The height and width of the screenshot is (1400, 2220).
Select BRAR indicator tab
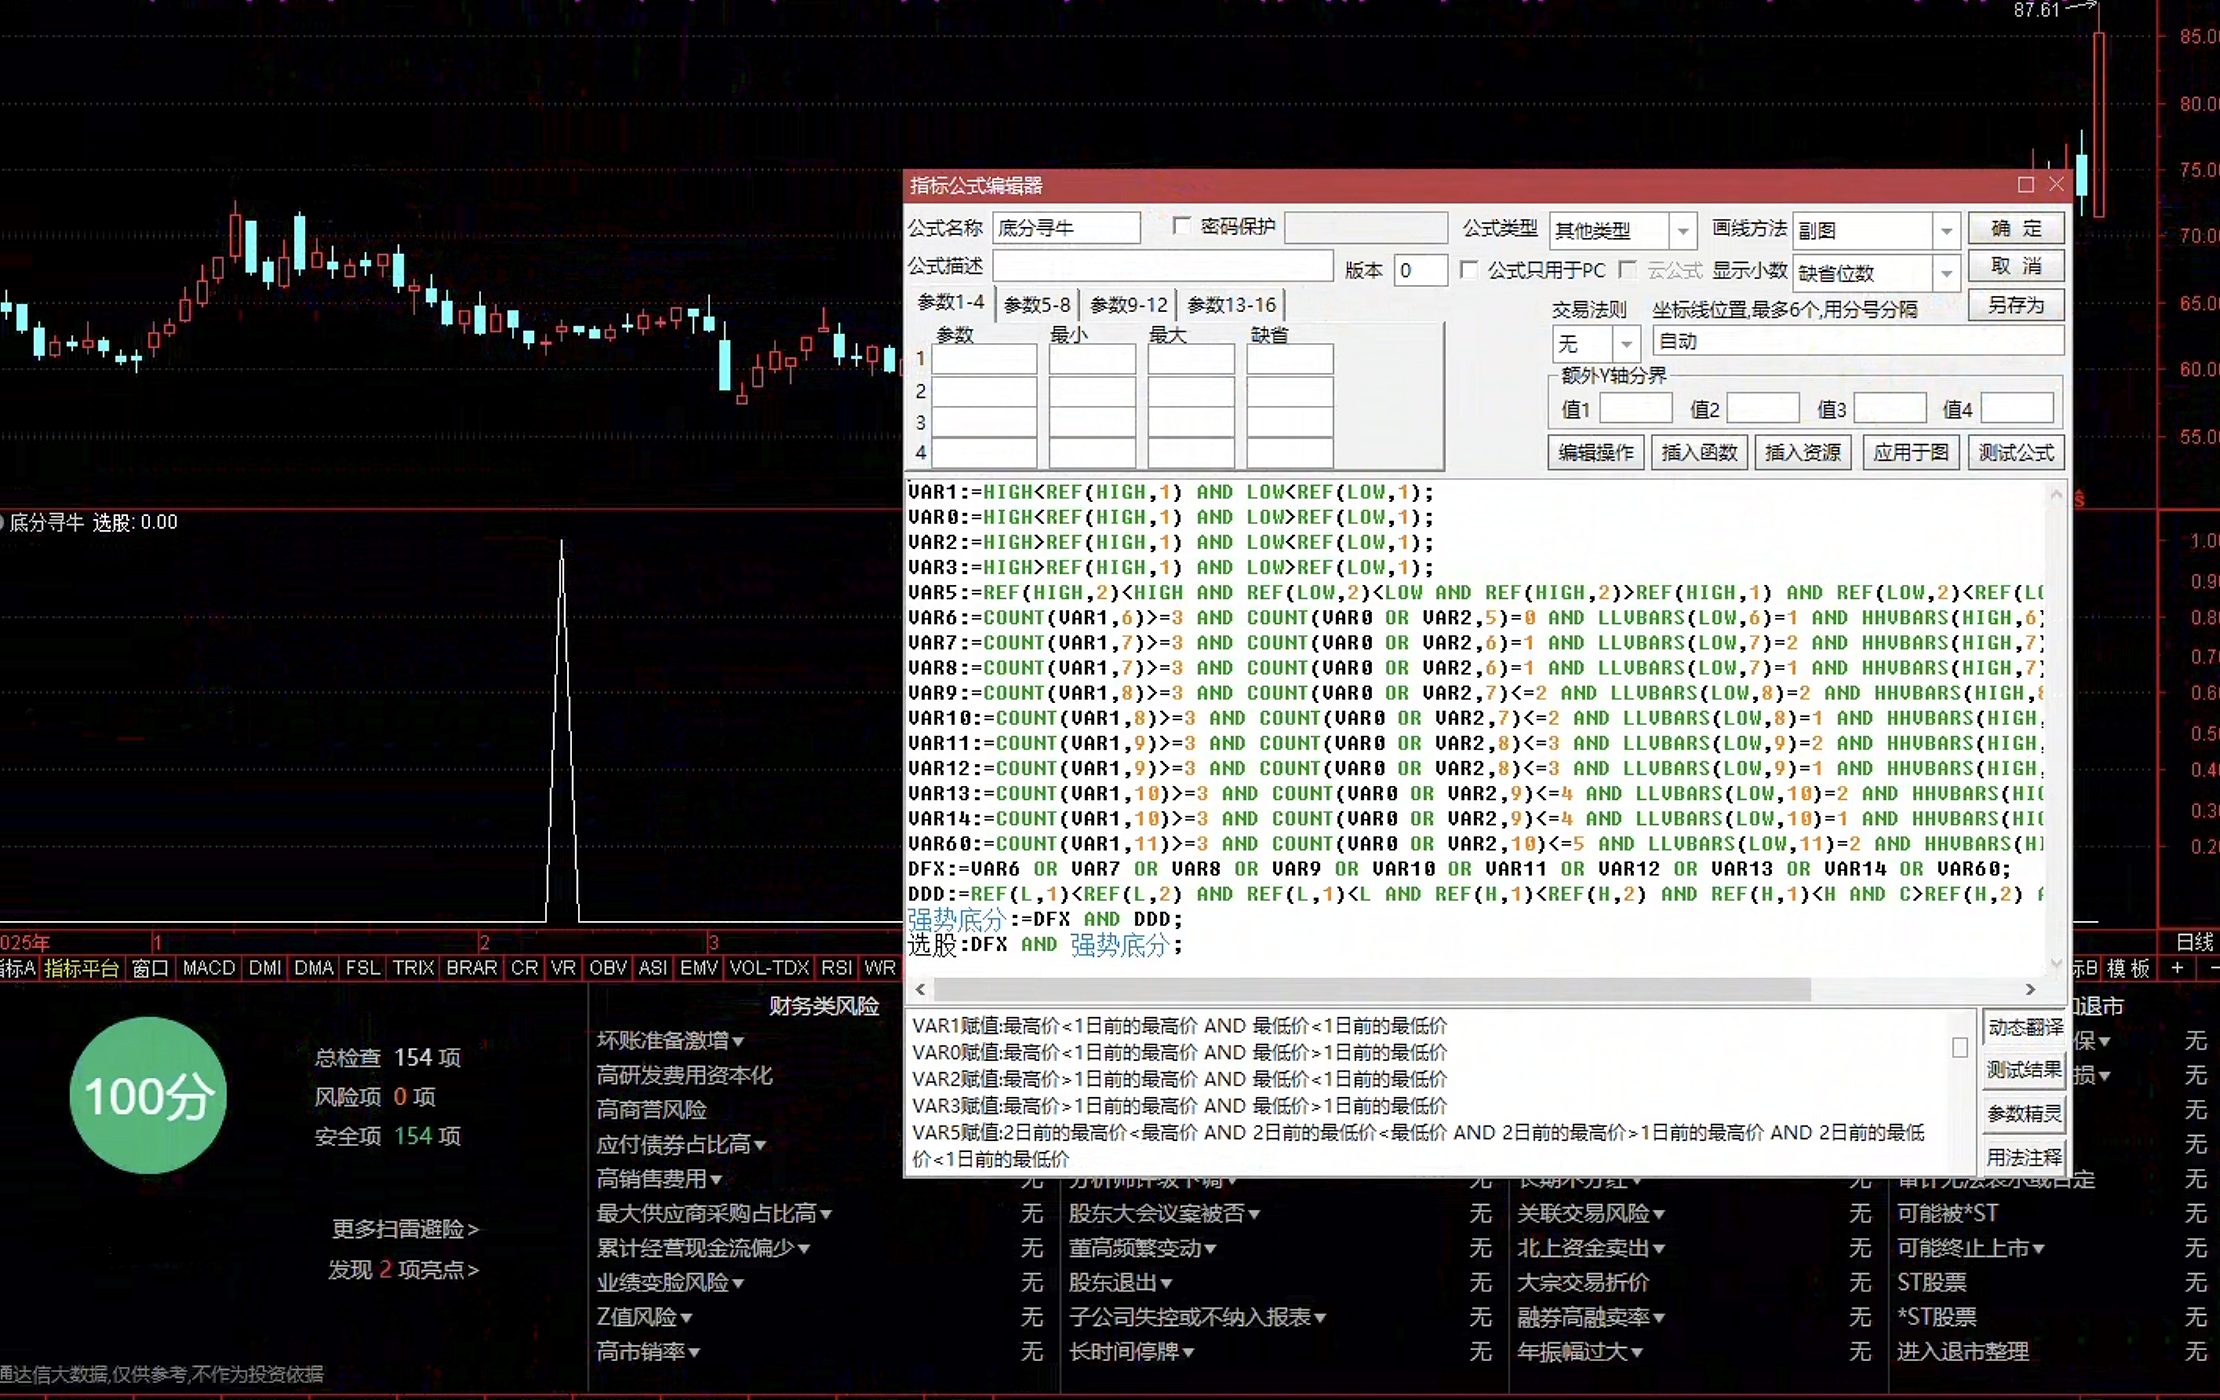(x=471, y=968)
